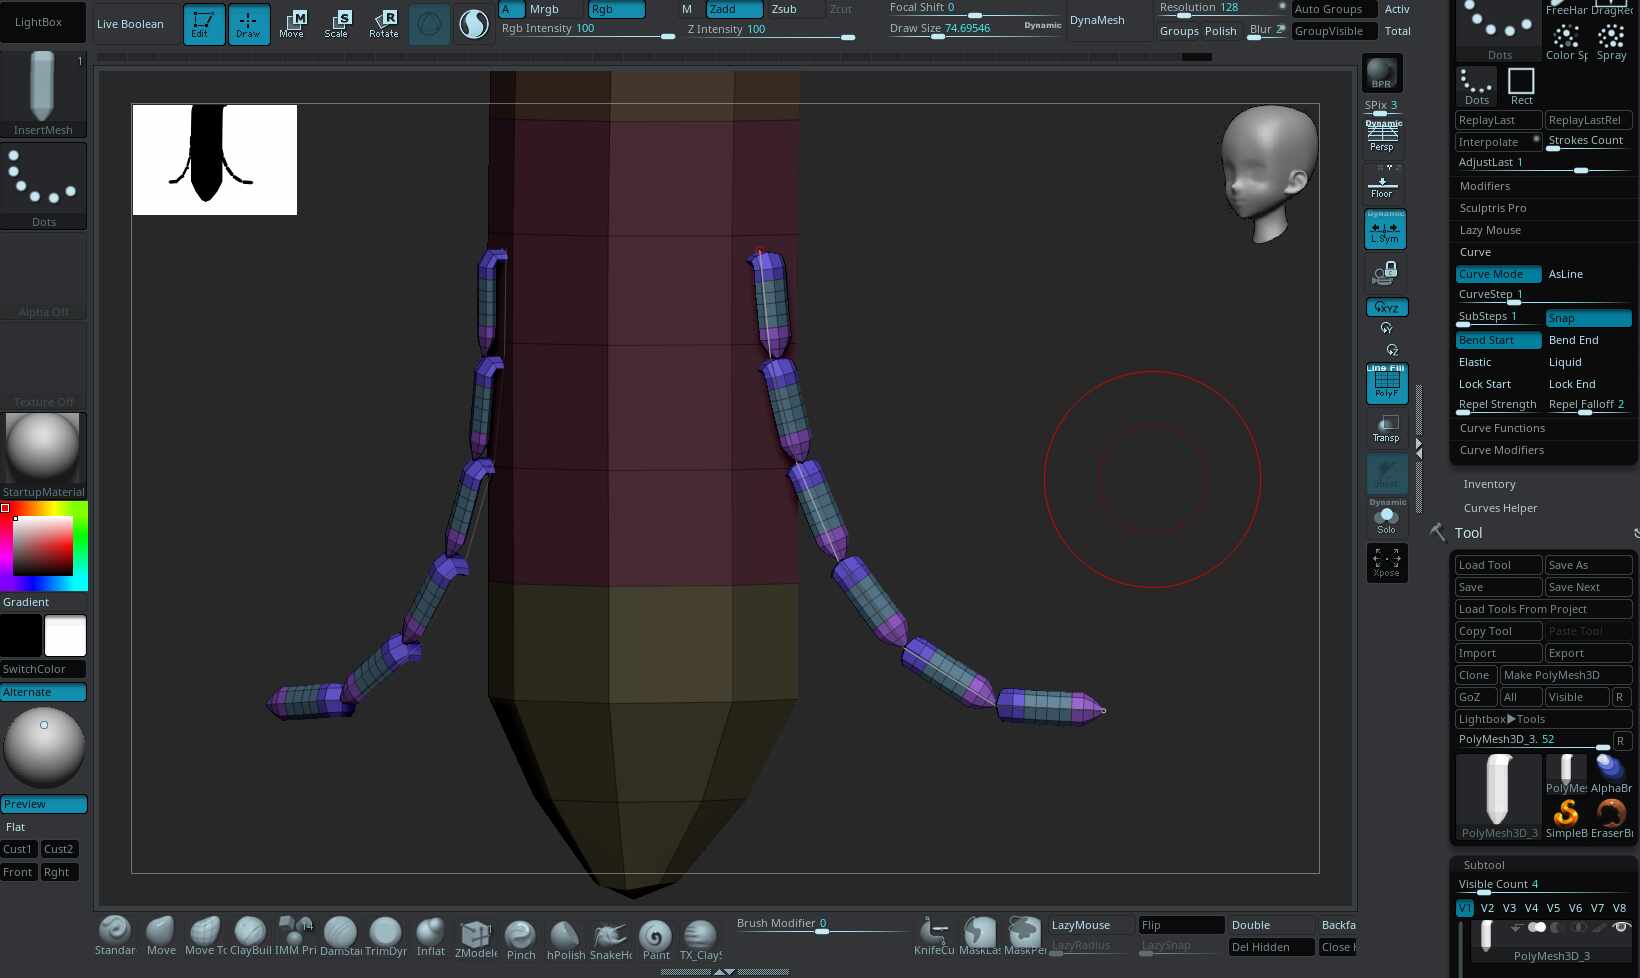1640x978 pixels.
Task: Click the SimpleBrush tool icon
Action: click(1566, 819)
